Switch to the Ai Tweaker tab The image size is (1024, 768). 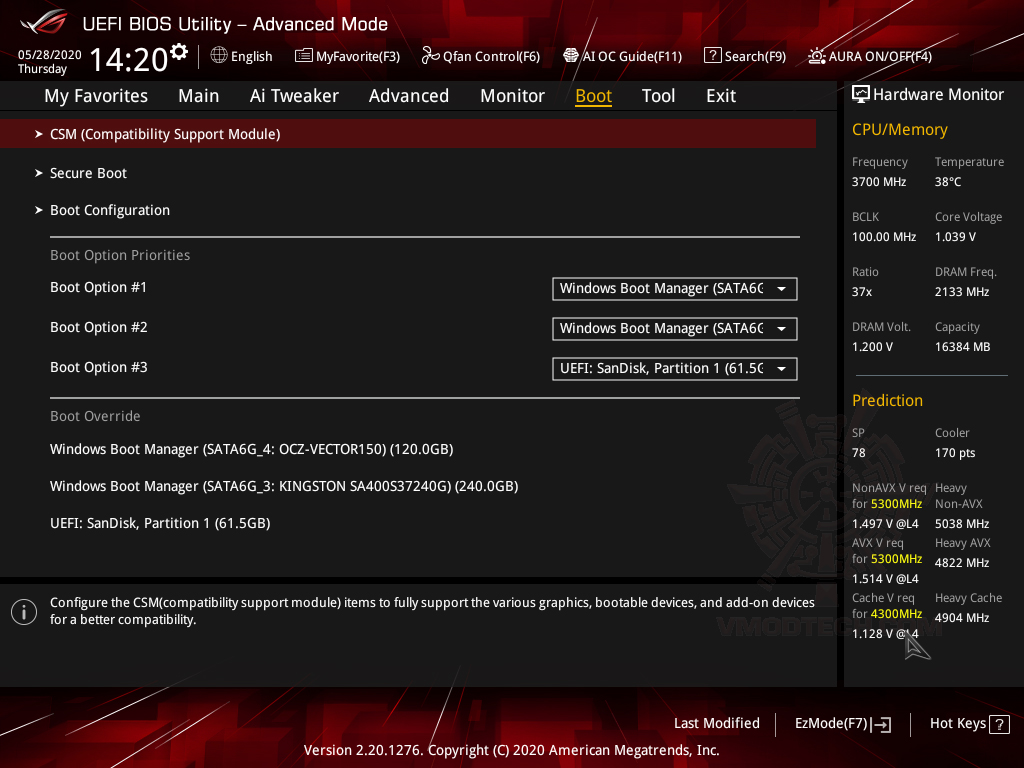pyautogui.click(x=294, y=96)
